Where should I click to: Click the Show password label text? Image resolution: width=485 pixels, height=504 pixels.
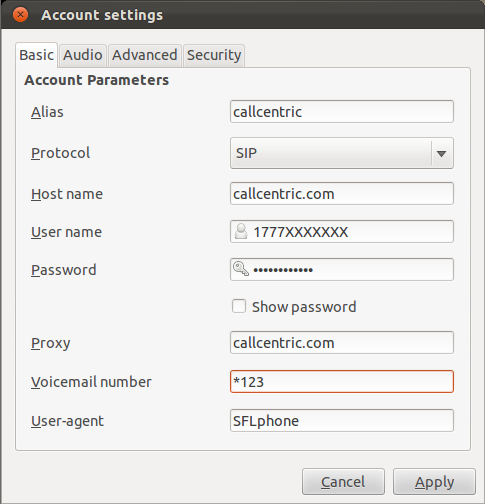pos(304,307)
